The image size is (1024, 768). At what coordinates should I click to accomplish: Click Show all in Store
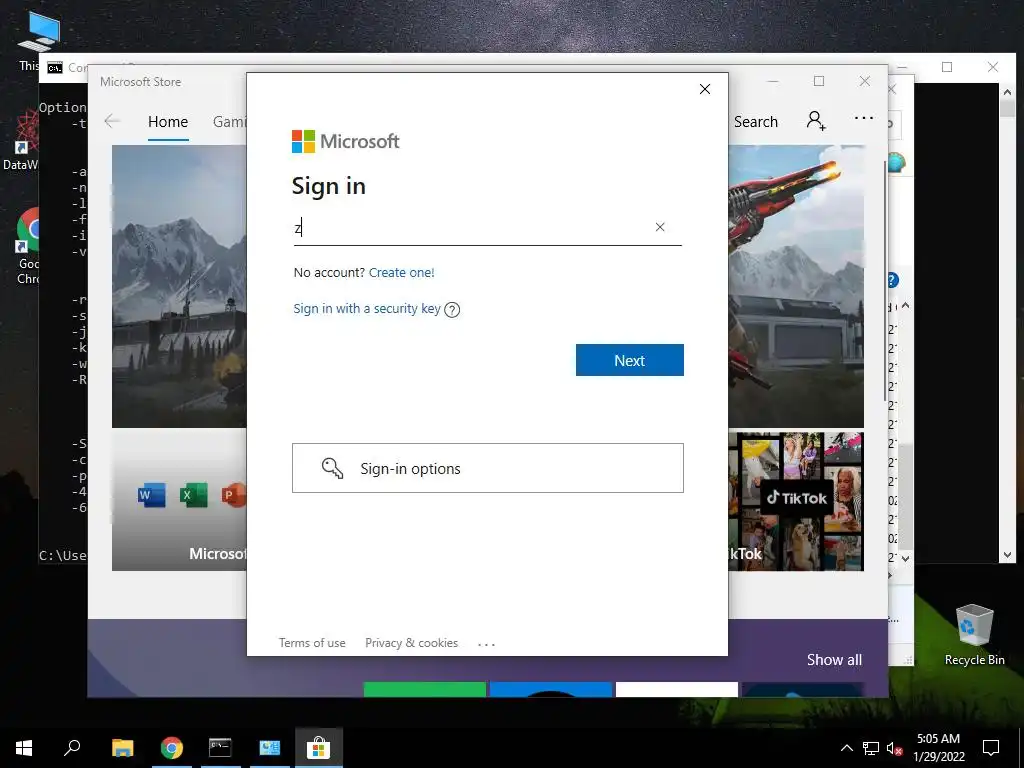[834, 660]
